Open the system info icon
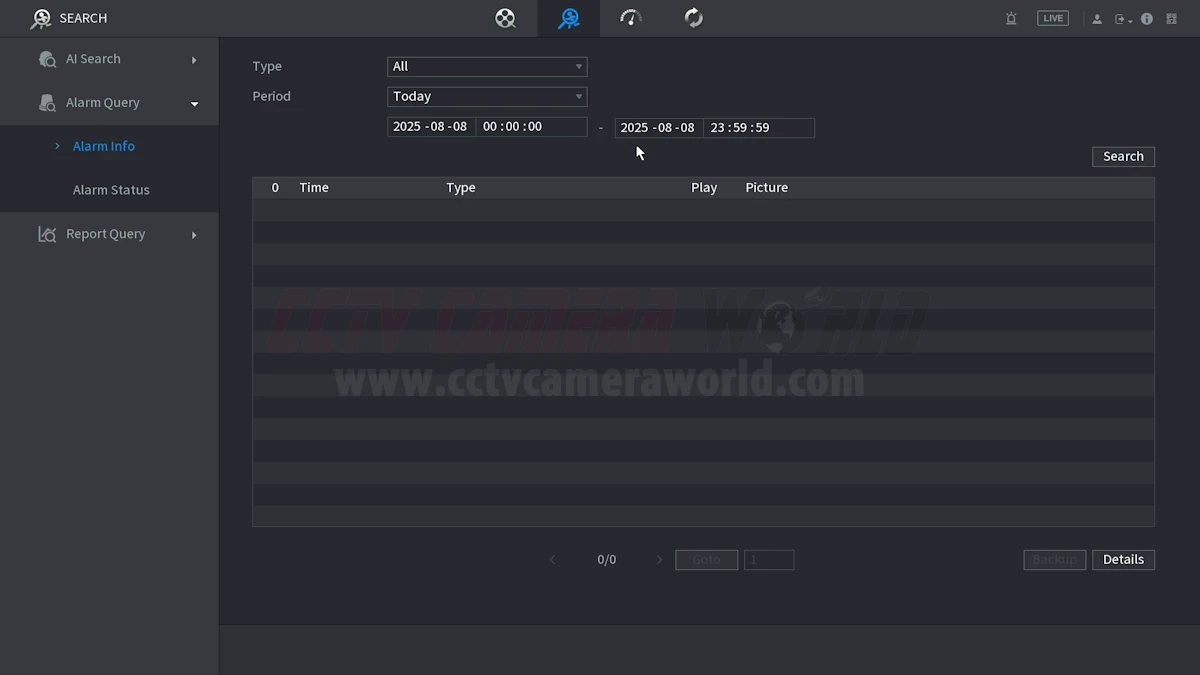Screen dimensions: 1200x675 (1147, 19)
